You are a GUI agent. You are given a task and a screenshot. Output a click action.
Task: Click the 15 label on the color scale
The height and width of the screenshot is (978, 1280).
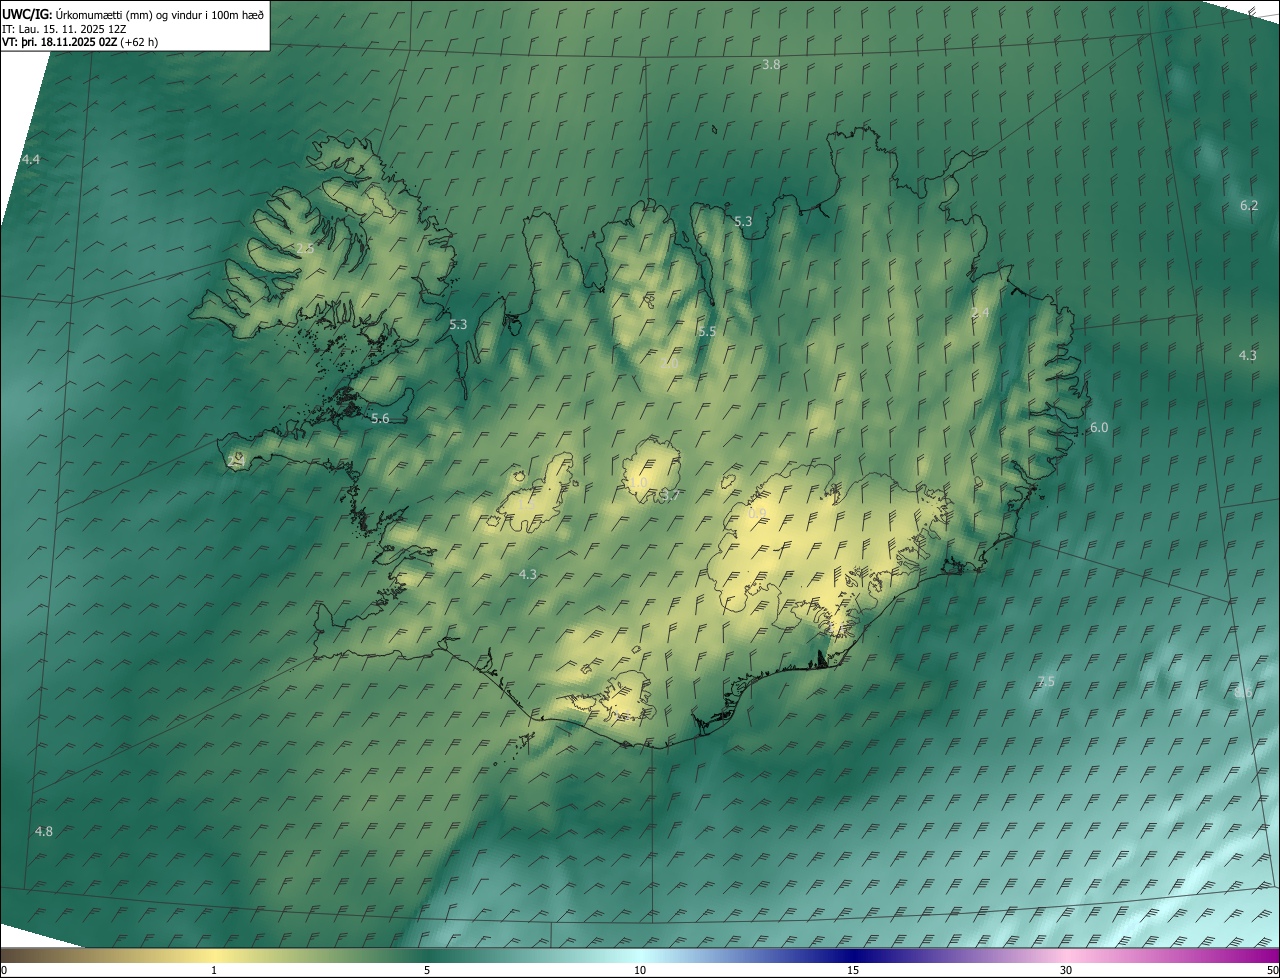(x=853, y=970)
